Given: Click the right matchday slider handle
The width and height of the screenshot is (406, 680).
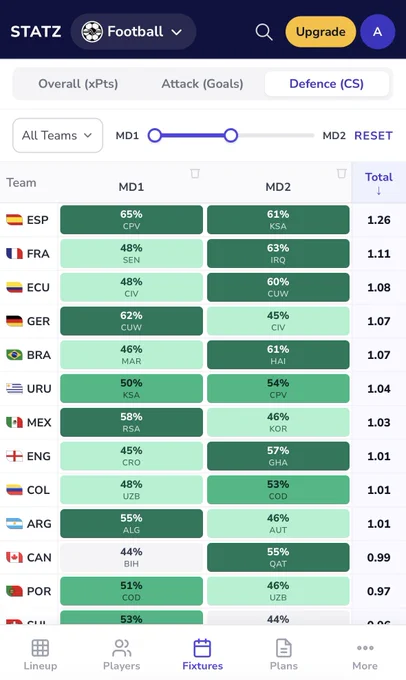Looking at the screenshot, I should pyautogui.click(x=231, y=135).
